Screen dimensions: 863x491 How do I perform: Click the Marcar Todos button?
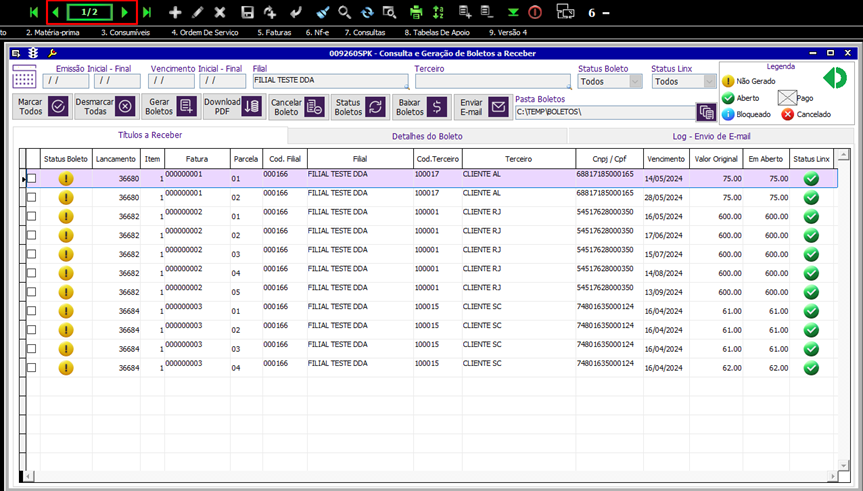coord(44,107)
